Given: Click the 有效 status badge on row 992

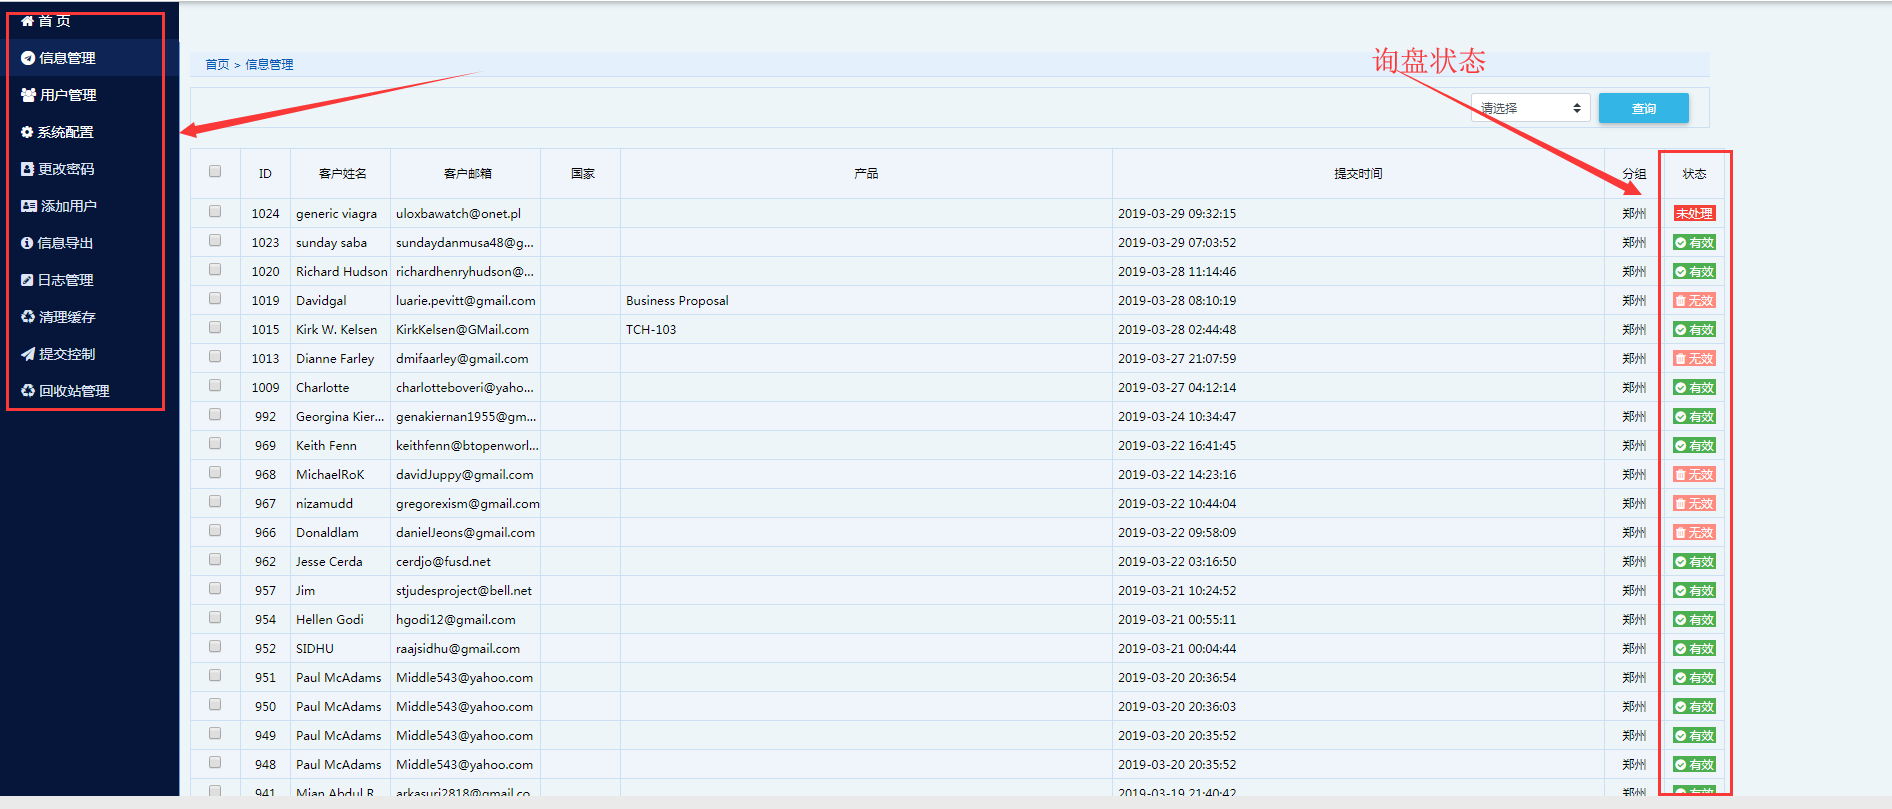Looking at the screenshot, I should pos(1695,416).
